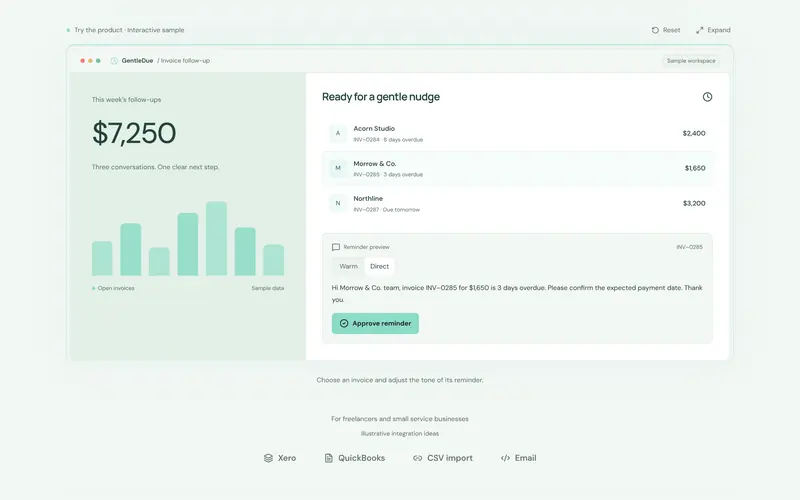Choose the Northline invoice due tomorrow

[517, 203]
